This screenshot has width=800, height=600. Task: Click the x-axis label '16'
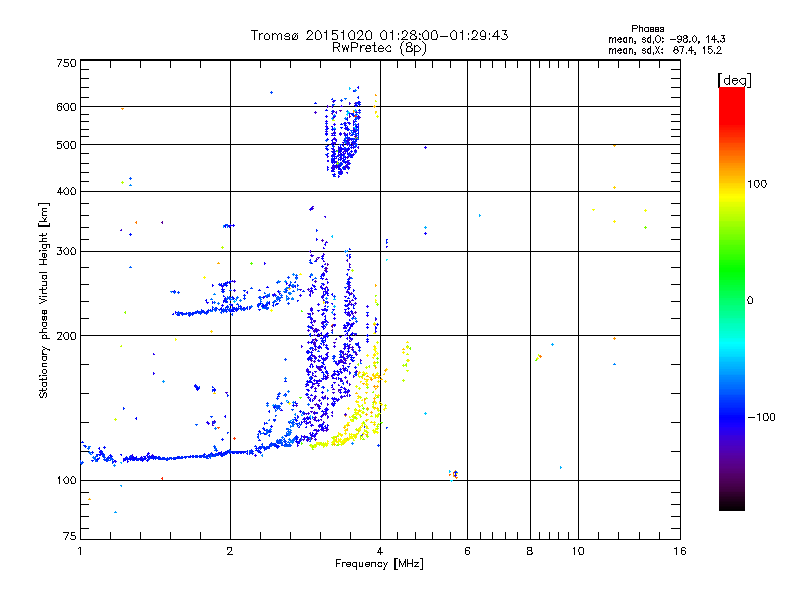pyautogui.click(x=680, y=551)
